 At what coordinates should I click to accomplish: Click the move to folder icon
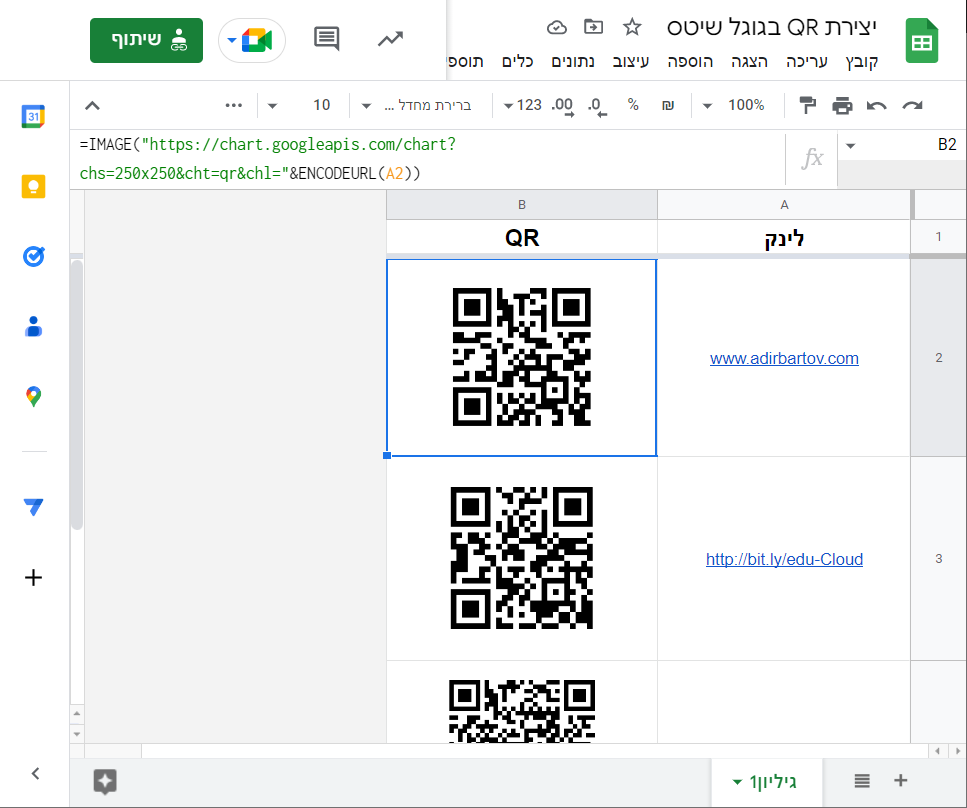[x=593, y=27]
